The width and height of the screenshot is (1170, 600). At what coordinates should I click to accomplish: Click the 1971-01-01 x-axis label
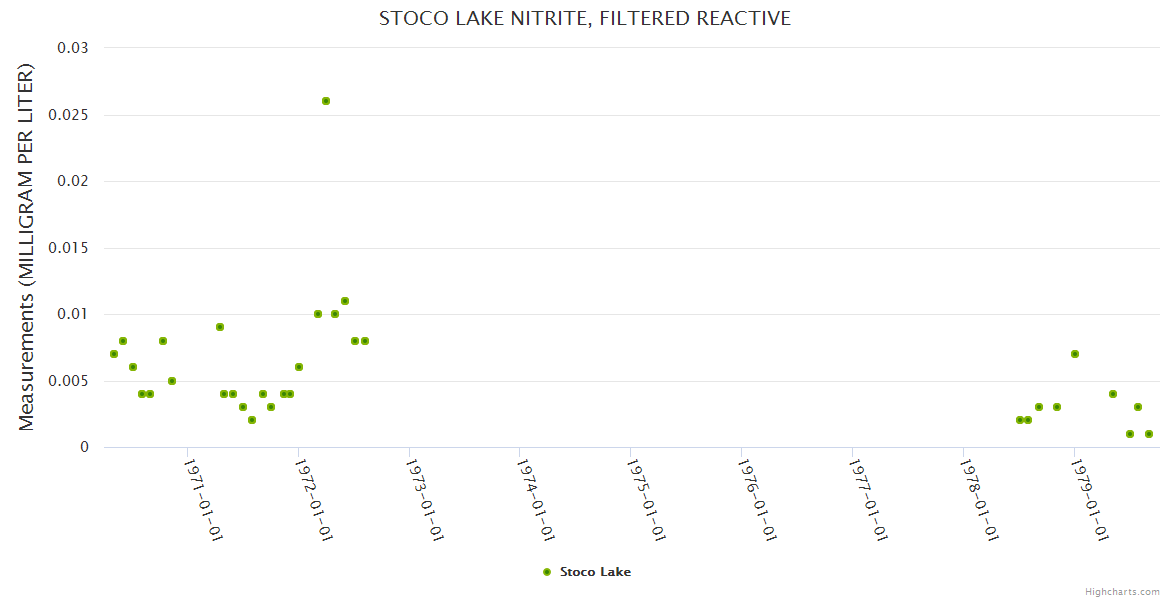[x=203, y=499]
